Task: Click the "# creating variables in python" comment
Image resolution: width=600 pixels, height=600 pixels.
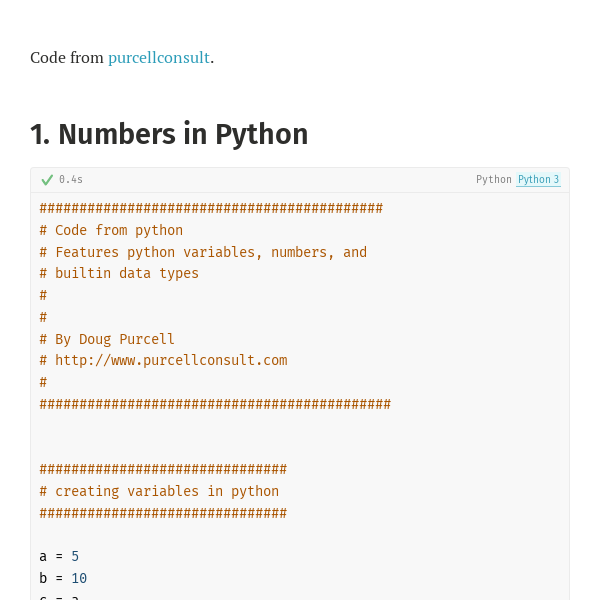Action: coord(159,491)
